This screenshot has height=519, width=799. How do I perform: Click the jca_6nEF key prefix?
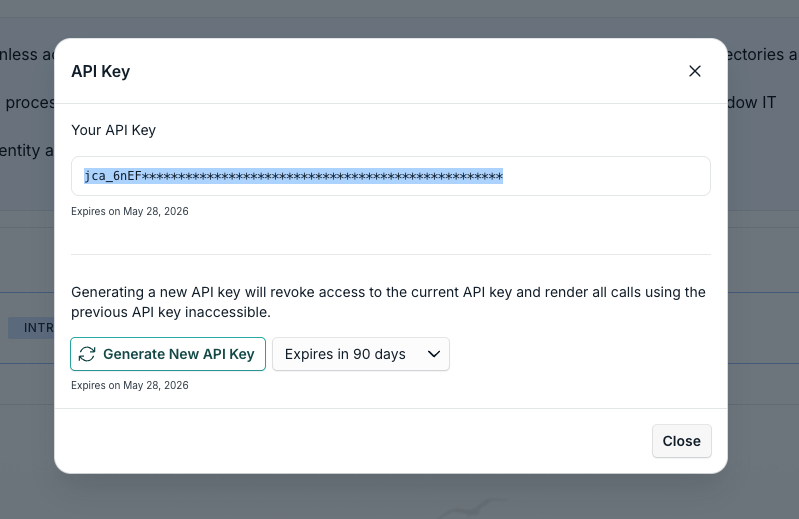[110, 176]
